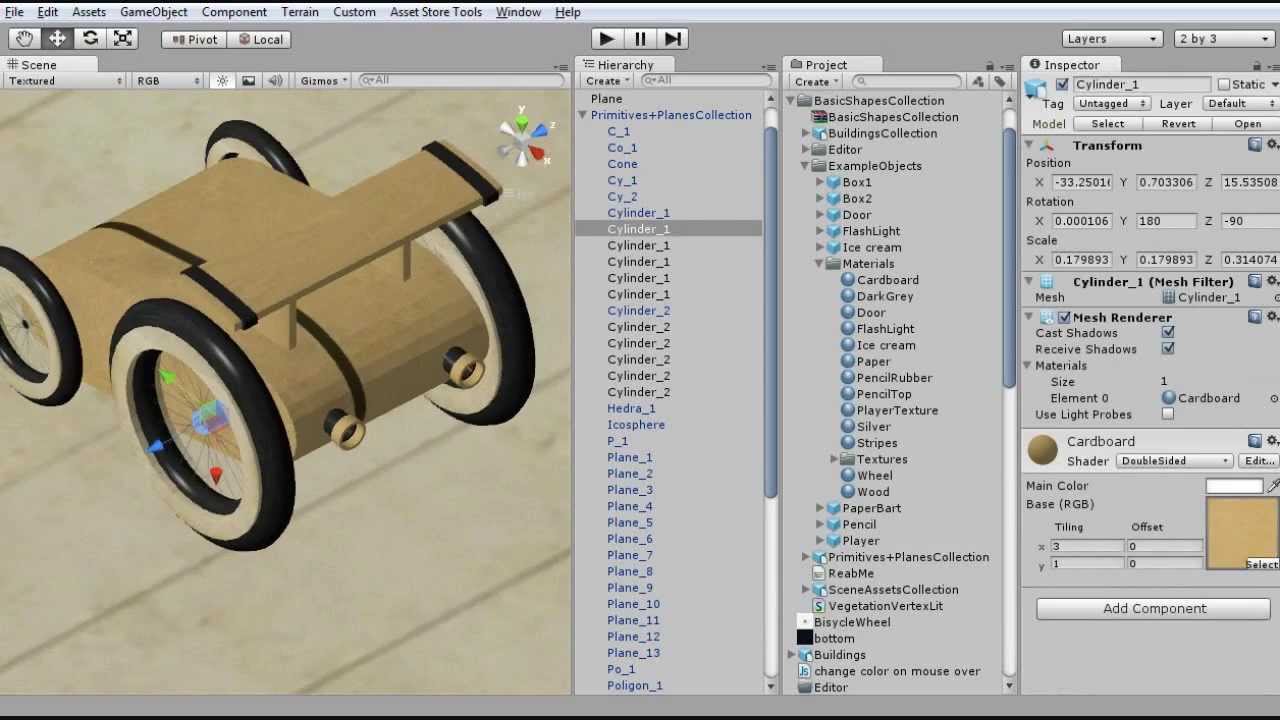The height and width of the screenshot is (720, 1280).
Task: Open the 2 by 3 layout dropdown
Action: [x=1223, y=39]
